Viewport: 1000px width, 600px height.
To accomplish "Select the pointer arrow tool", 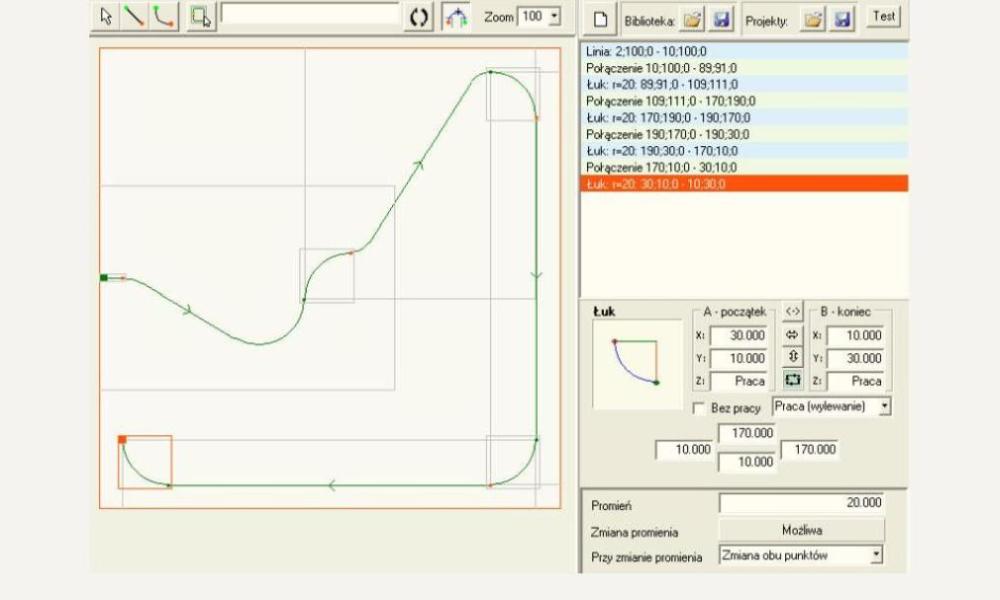I will [106, 17].
